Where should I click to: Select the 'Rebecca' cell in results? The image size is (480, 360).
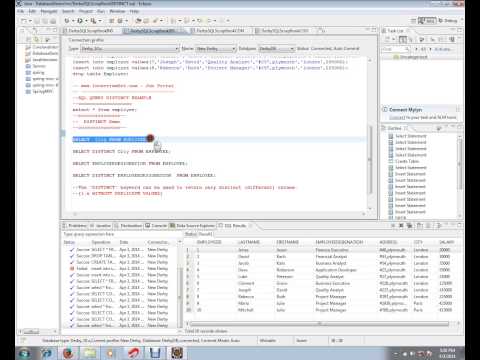(x=246, y=297)
